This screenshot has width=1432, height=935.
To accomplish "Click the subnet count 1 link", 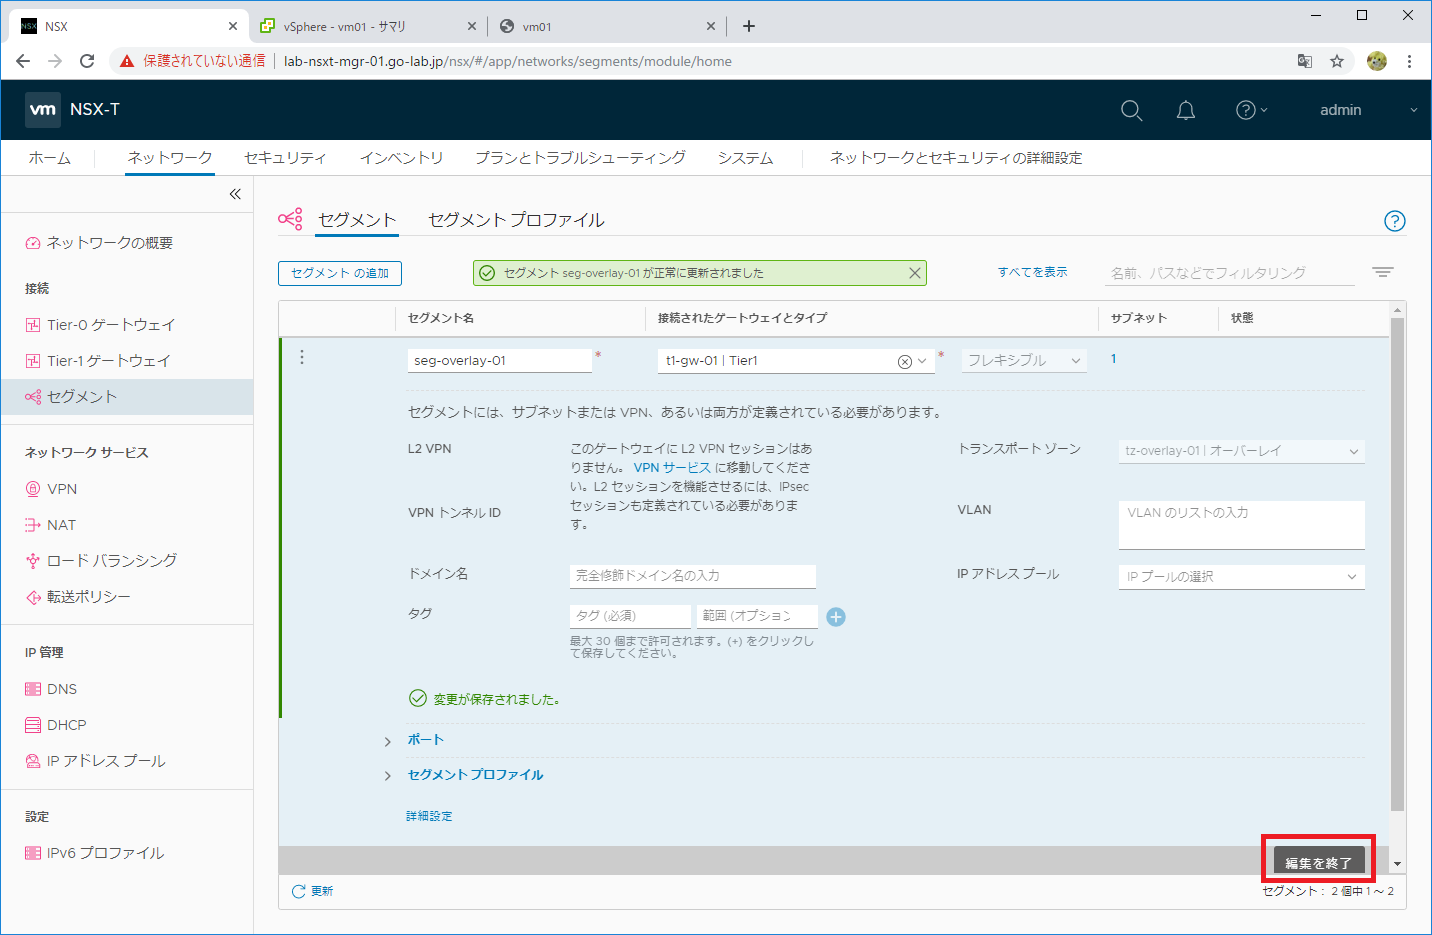I will [x=1113, y=358].
